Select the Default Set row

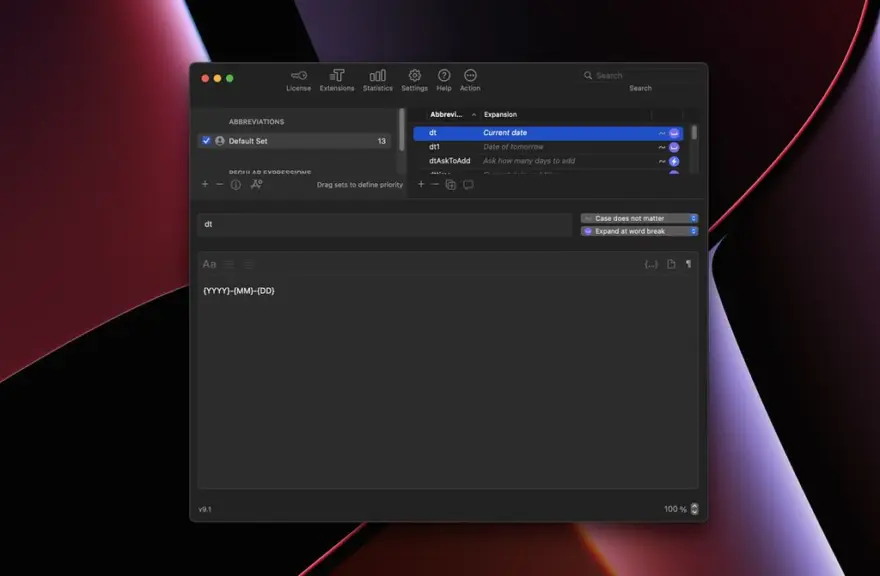click(x=294, y=141)
